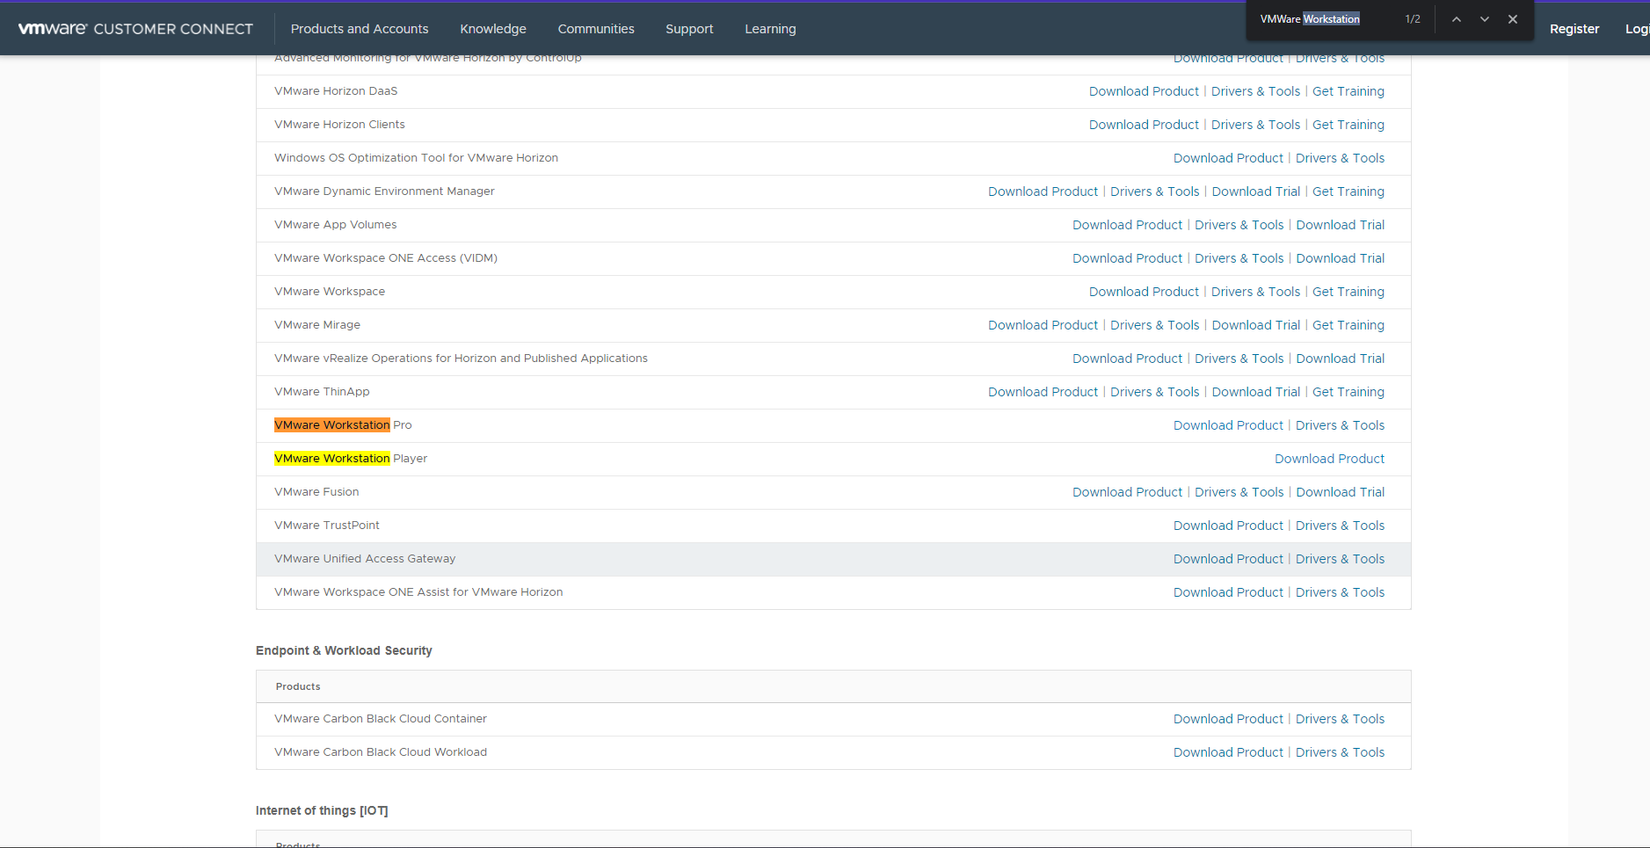Viewport: 1650px width, 848px height.
Task: Select the VMware Workstation Player product name
Action: point(351,459)
